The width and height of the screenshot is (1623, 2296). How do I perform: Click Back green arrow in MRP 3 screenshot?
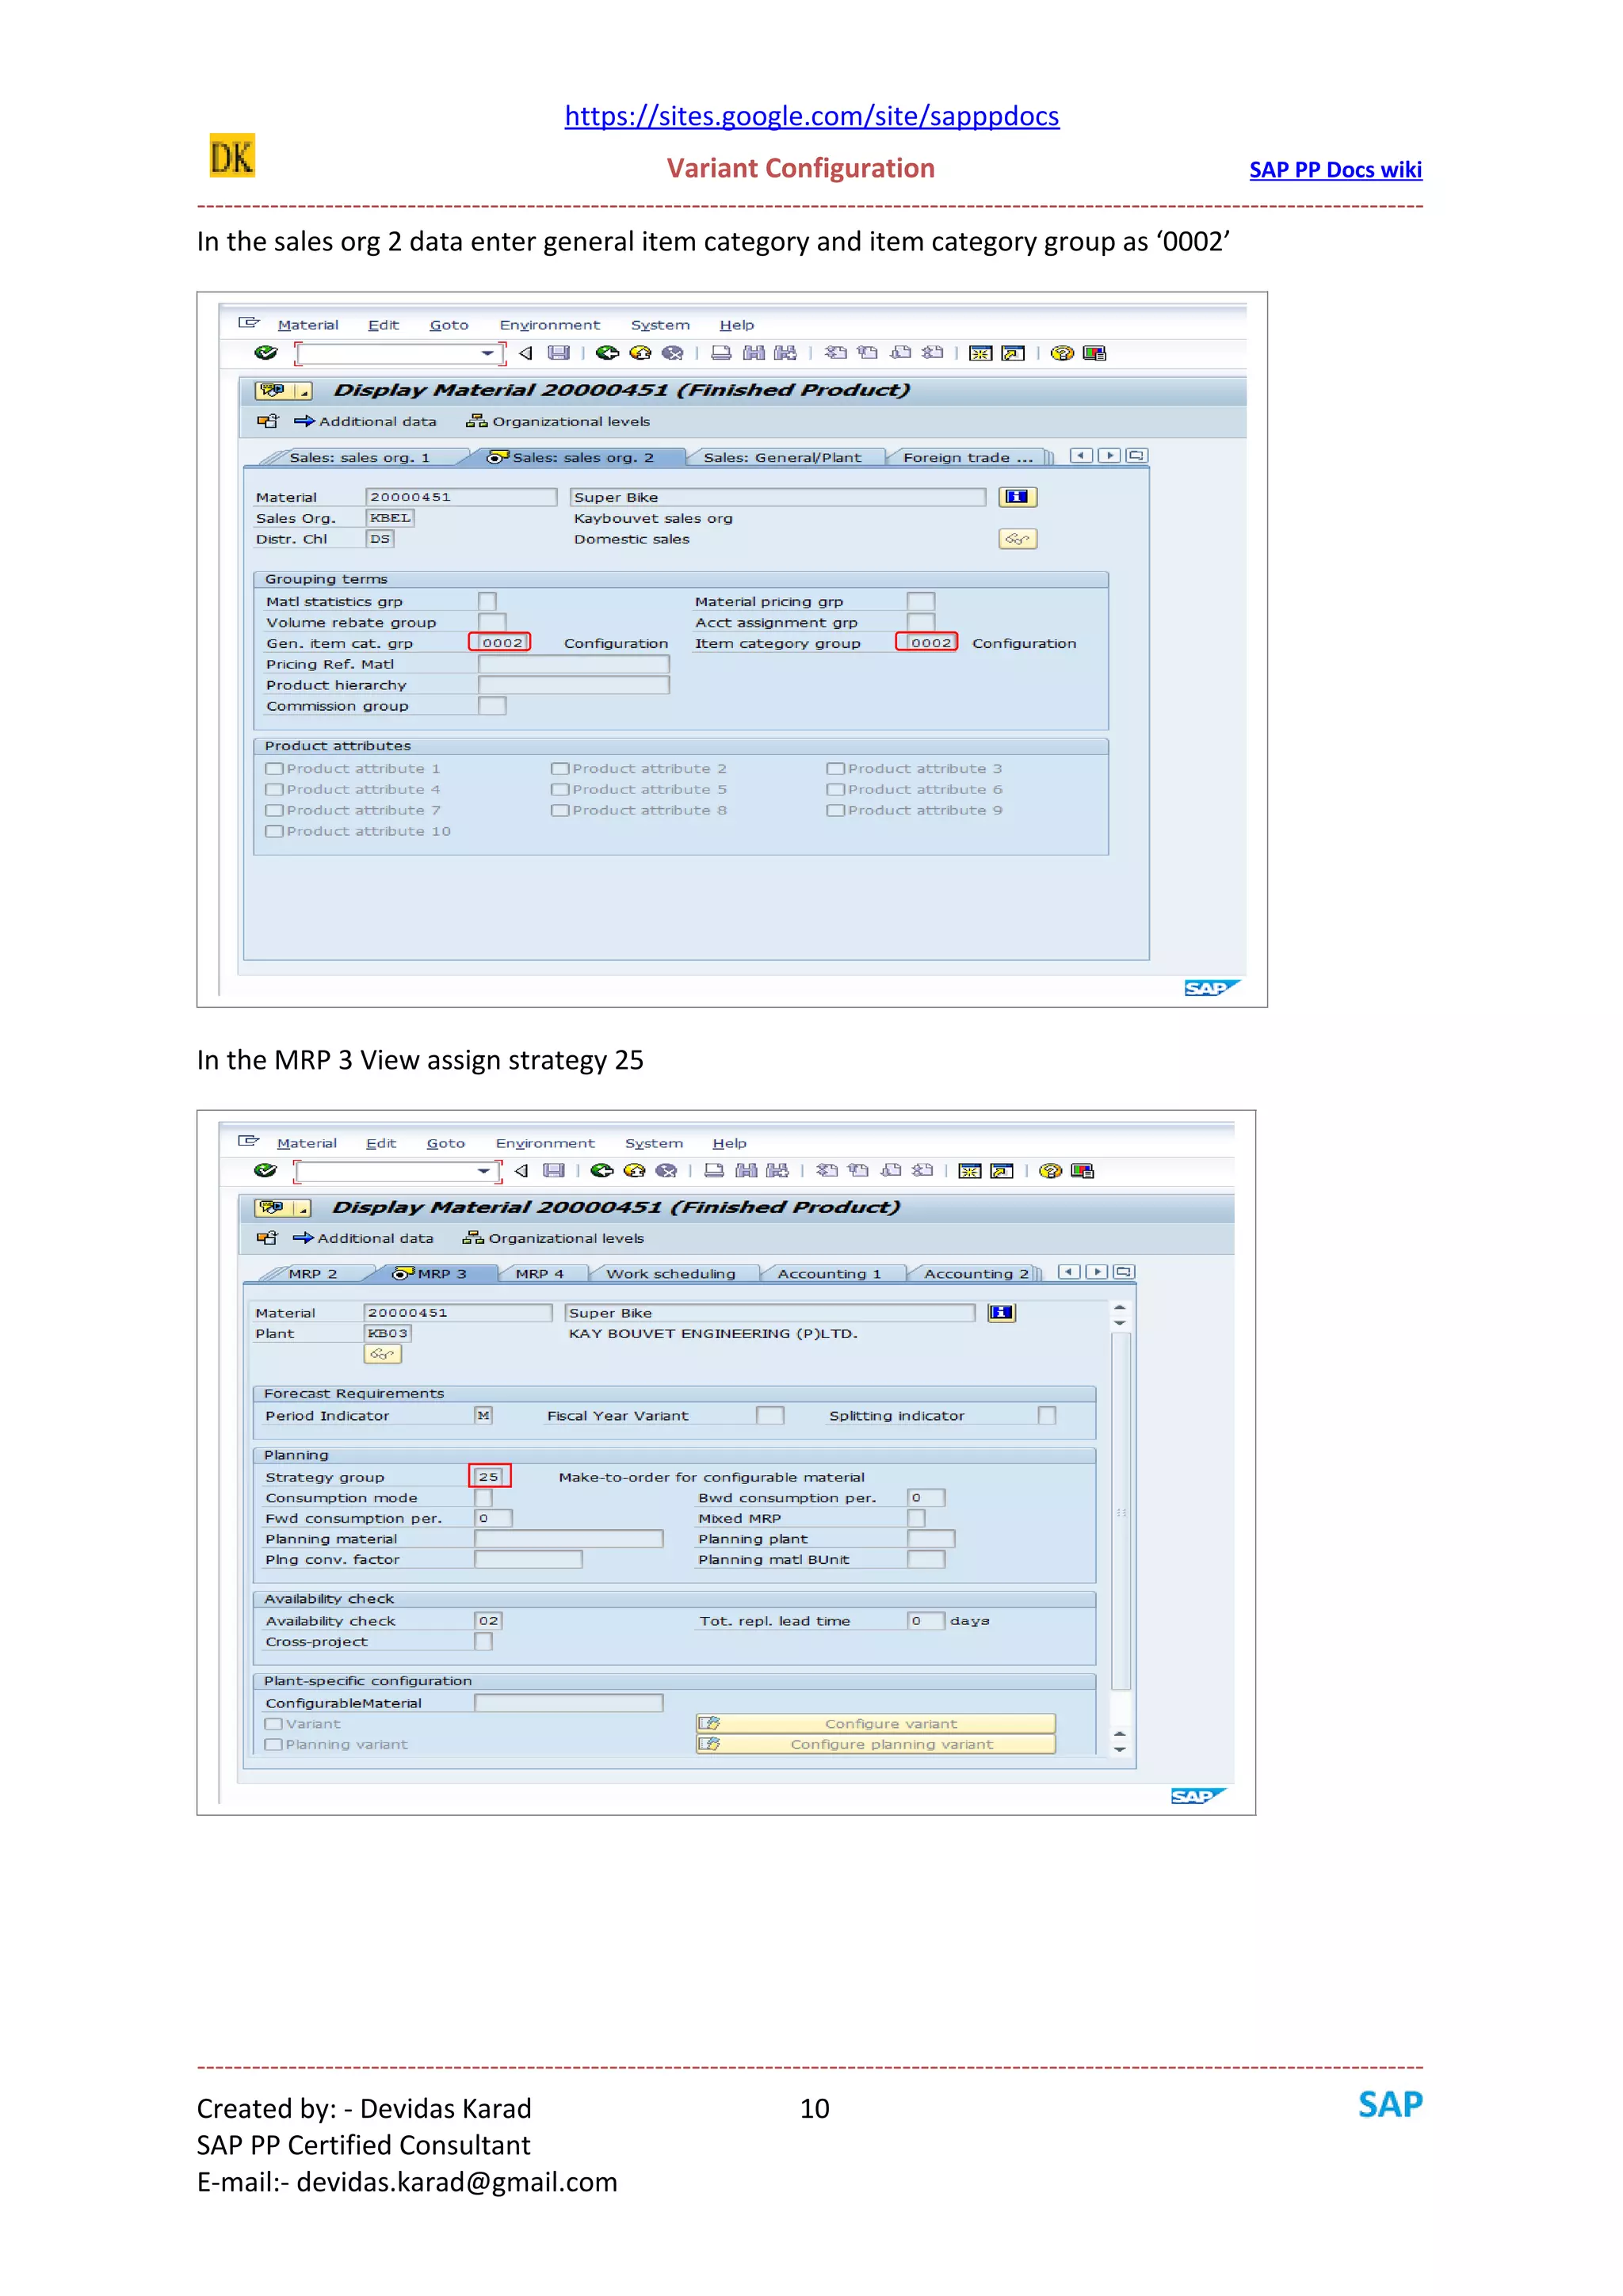[602, 1171]
